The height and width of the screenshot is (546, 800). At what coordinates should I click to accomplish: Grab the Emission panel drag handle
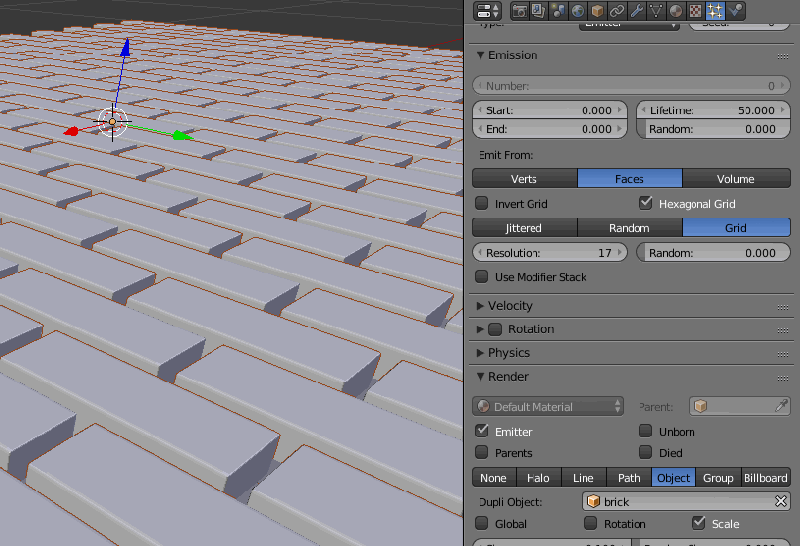click(783, 56)
